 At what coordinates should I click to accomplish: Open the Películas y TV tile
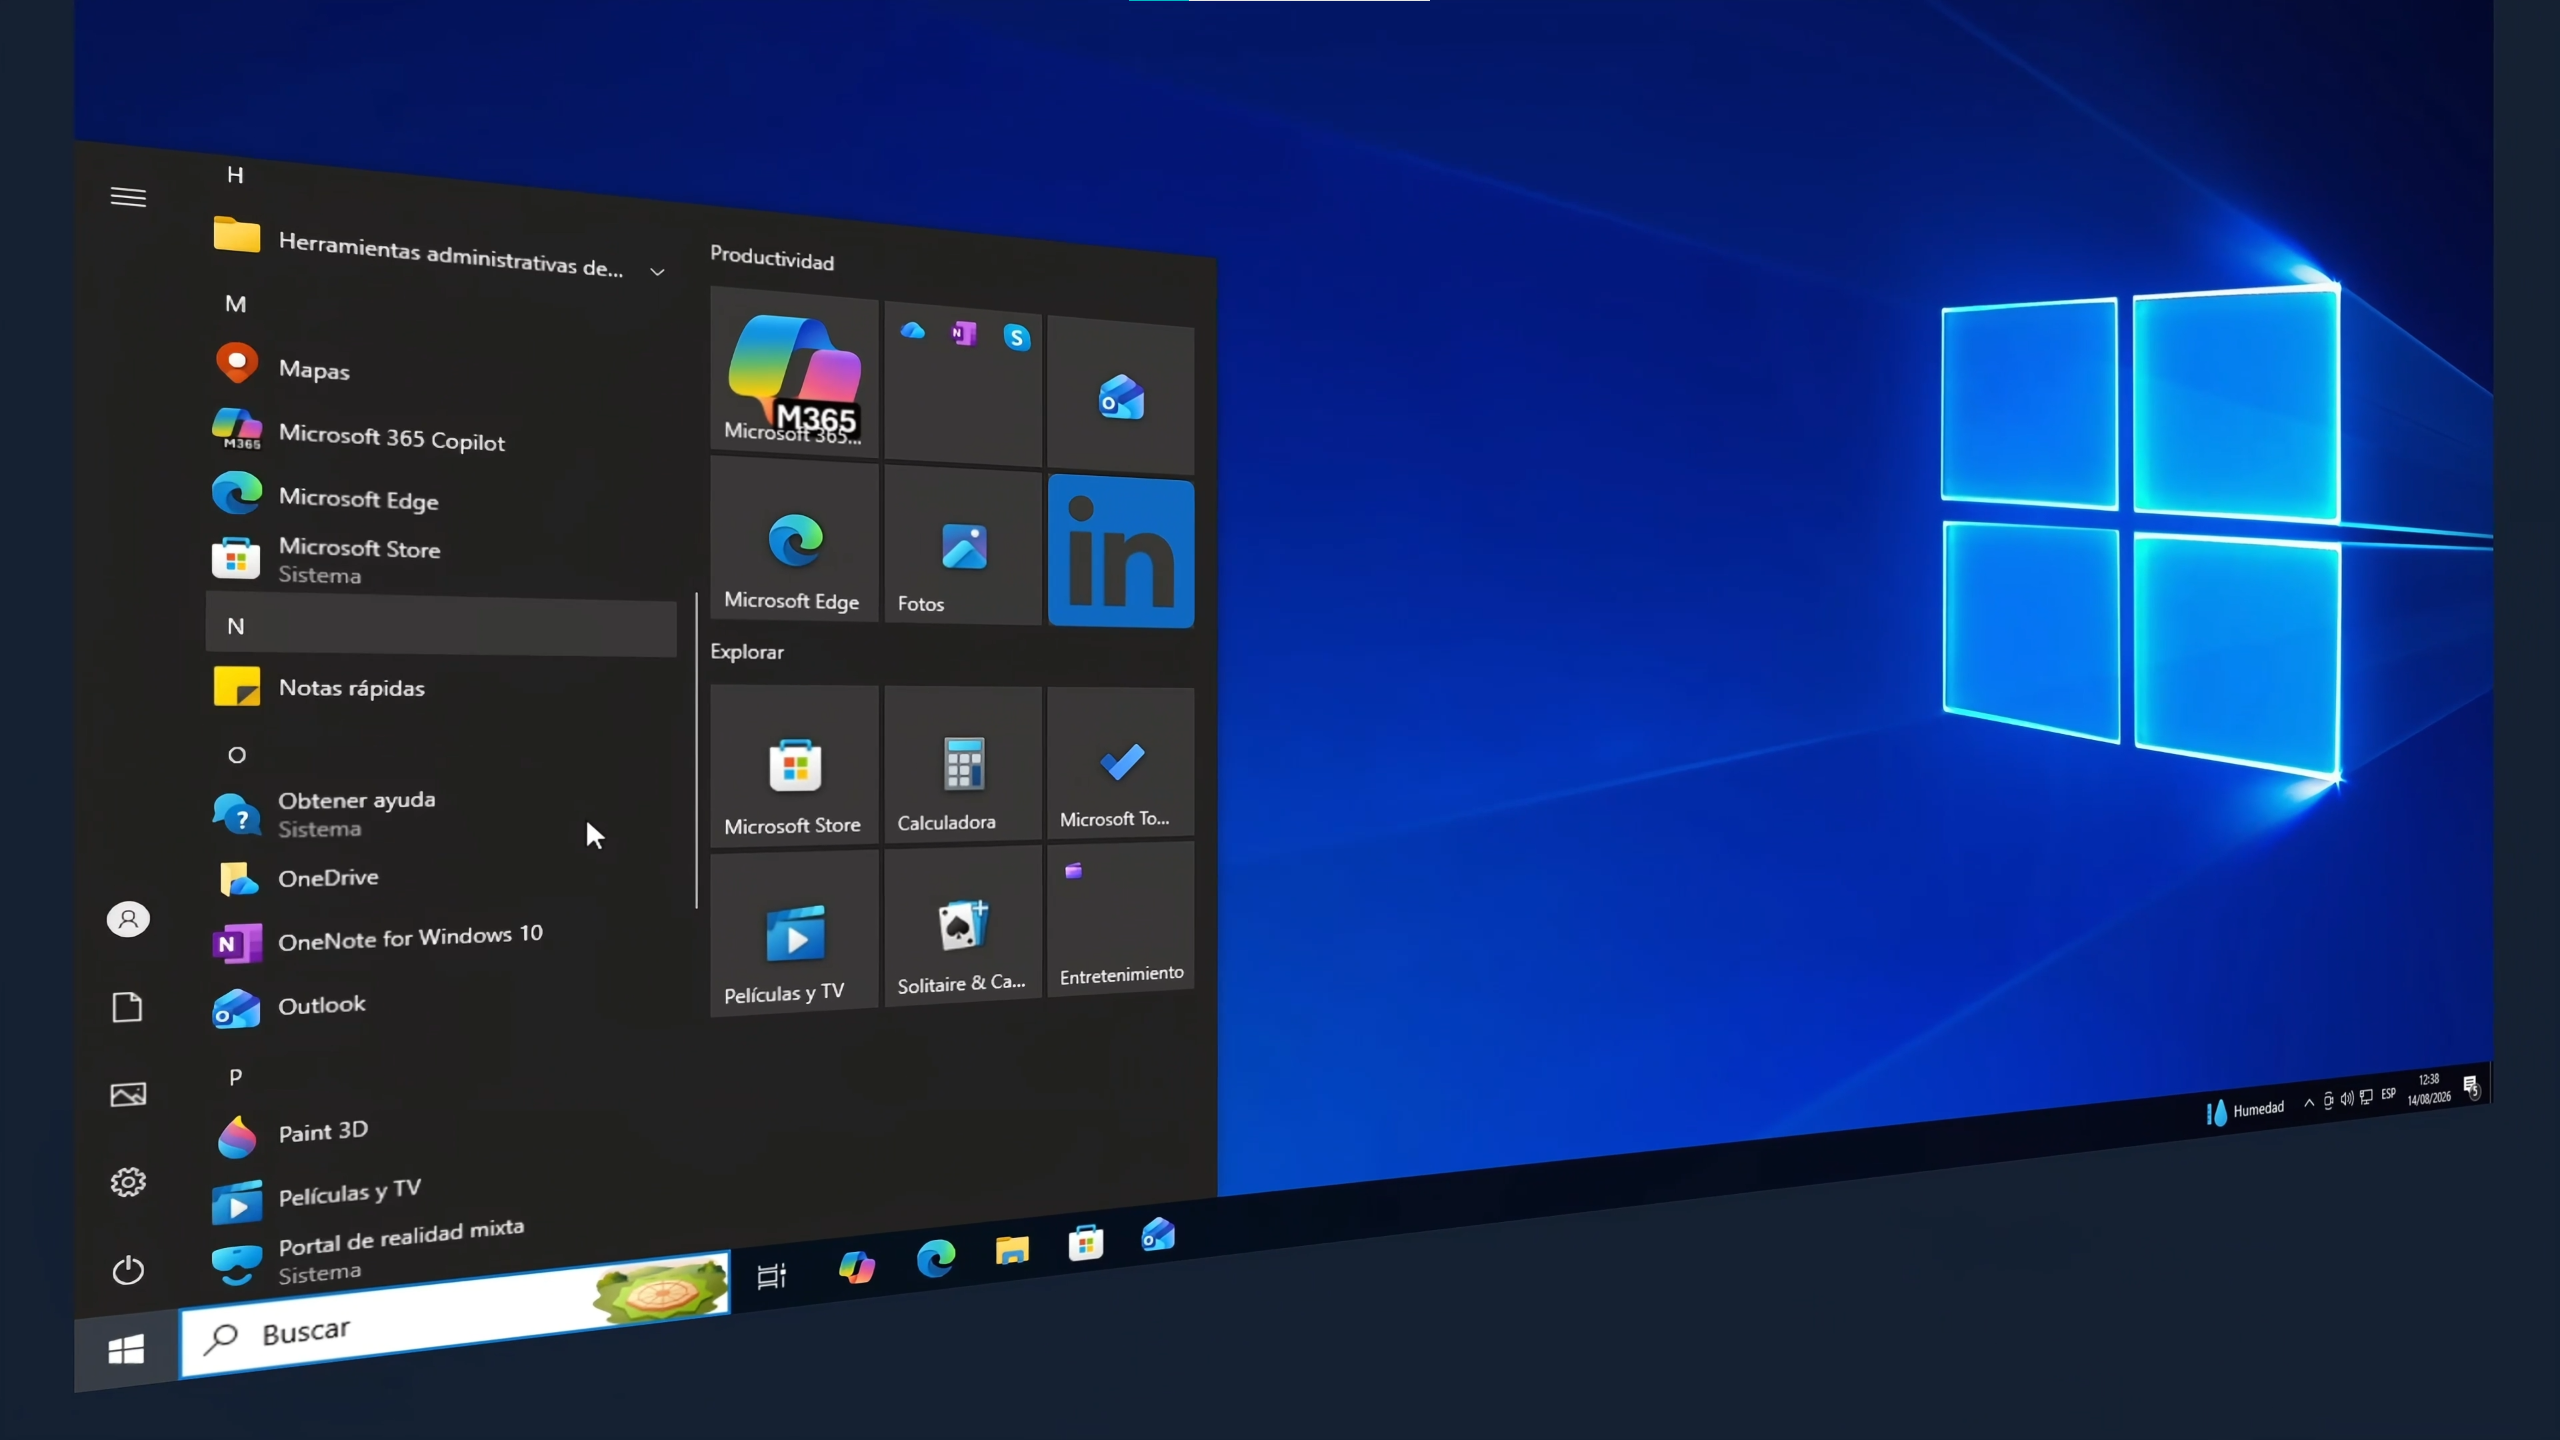[x=794, y=932]
